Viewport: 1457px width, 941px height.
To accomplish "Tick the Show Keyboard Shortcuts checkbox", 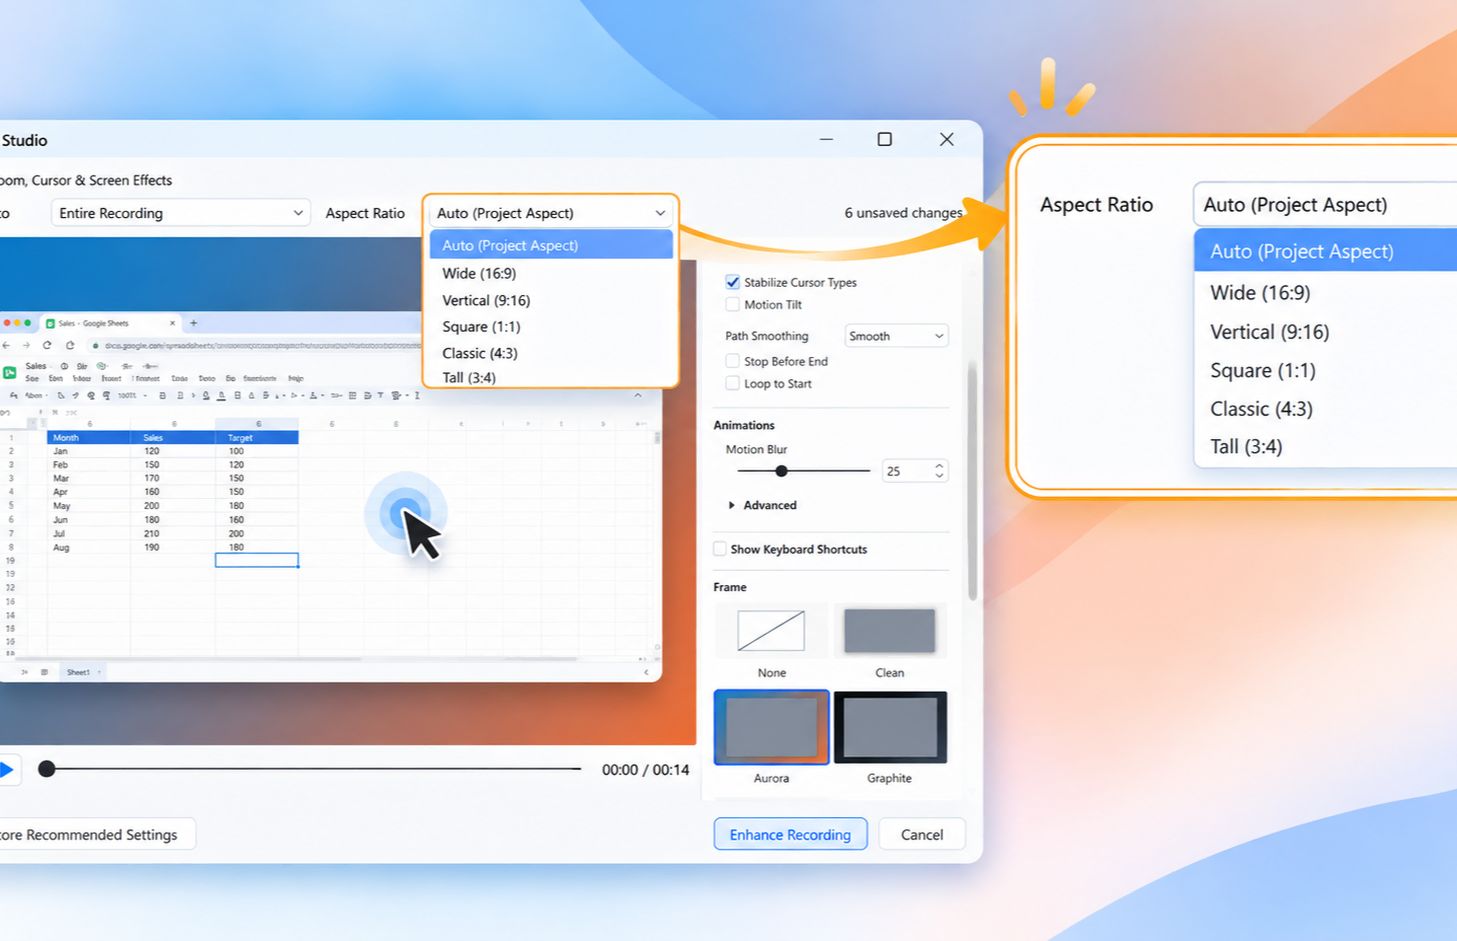I will (x=720, y=549).
